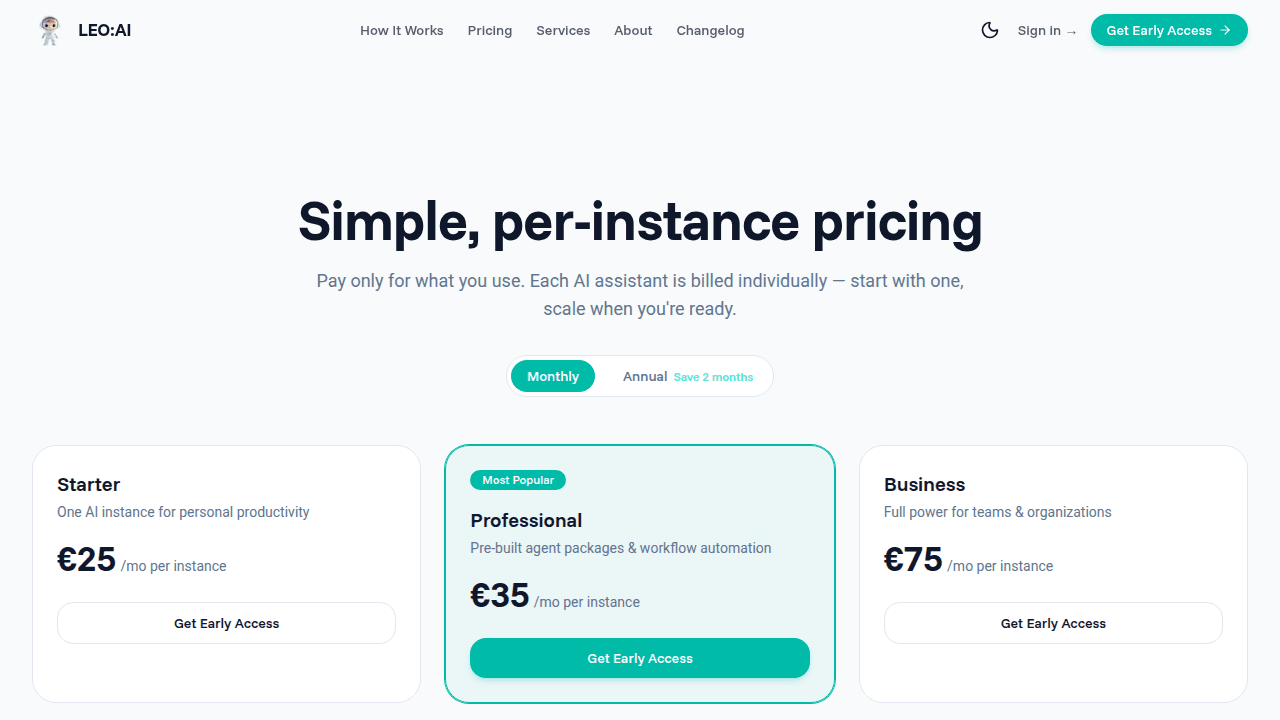Click the Save 2 months label

click(713, 377)
